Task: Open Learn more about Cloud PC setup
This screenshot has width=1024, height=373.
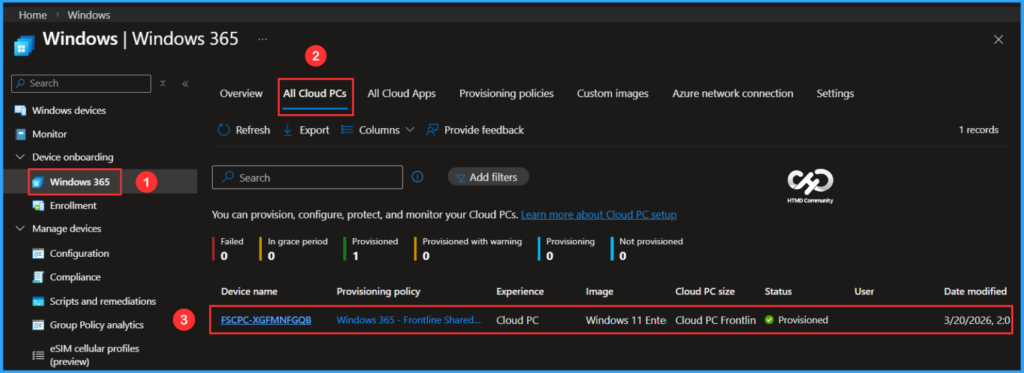Action: (x=599, y=214)
